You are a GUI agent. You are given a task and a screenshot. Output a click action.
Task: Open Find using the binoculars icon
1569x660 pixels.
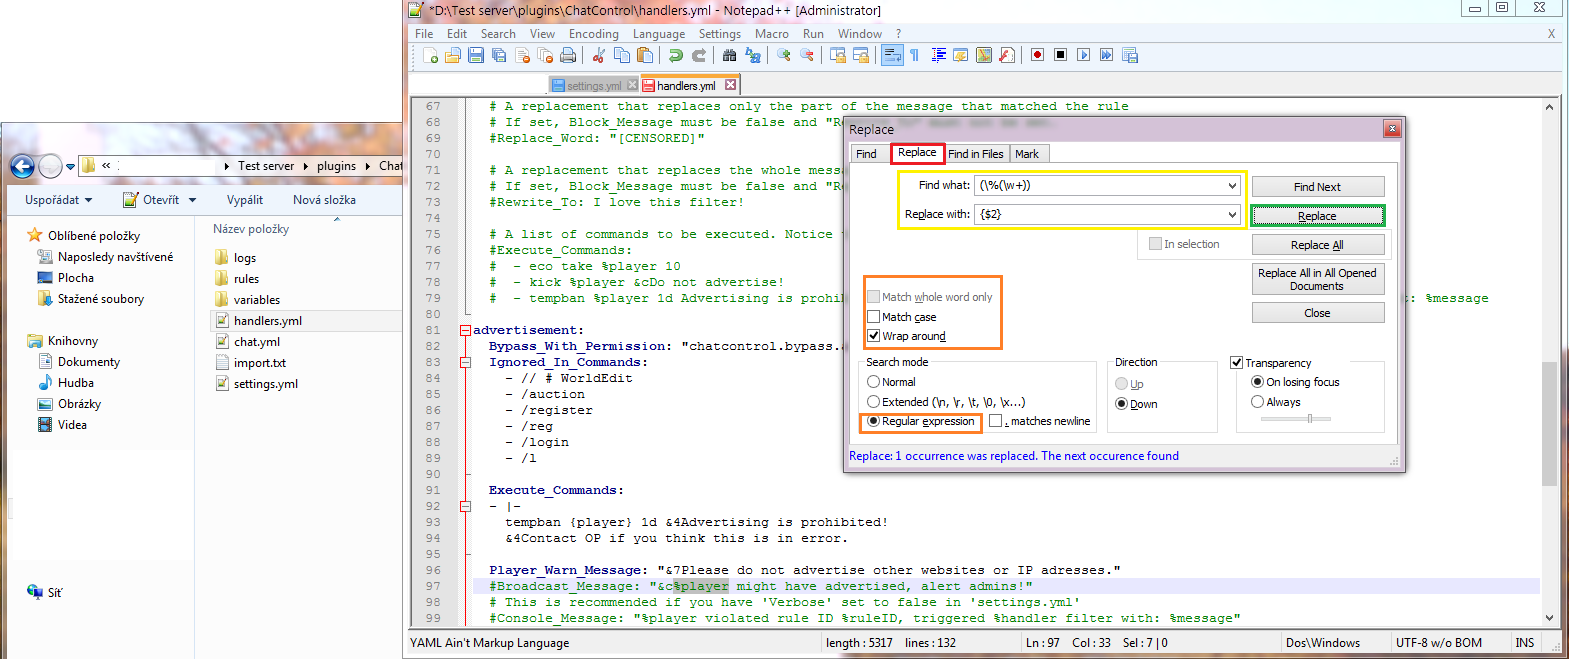tap(729, 56)
